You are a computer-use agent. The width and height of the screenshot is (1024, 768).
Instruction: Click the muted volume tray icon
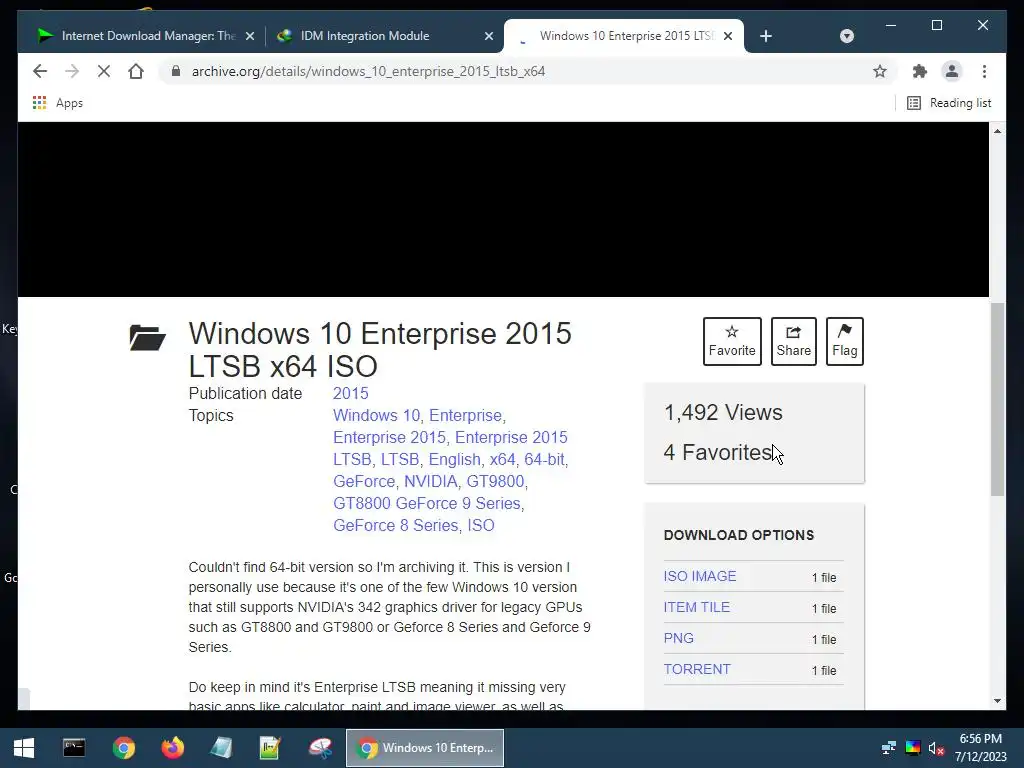pos(936,748)
